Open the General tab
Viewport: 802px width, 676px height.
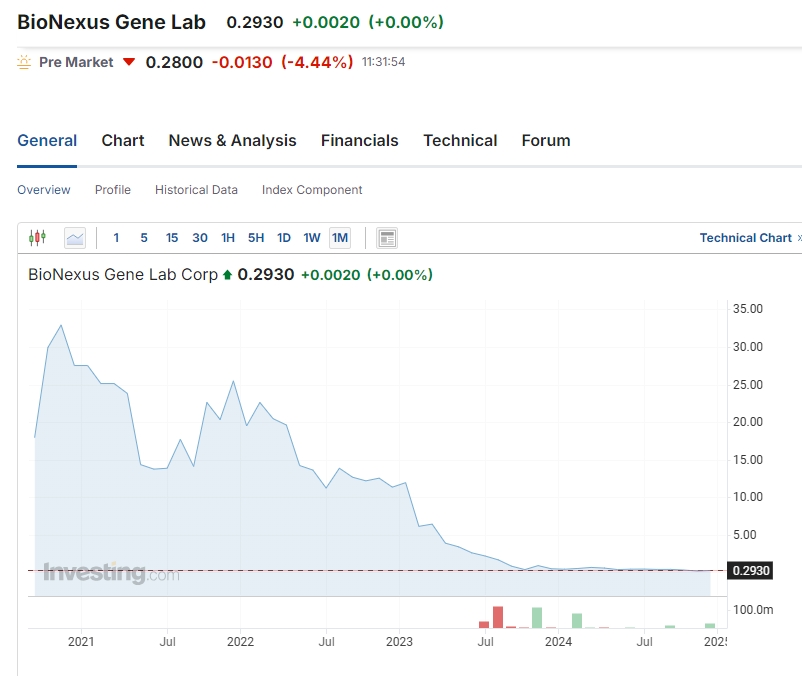tap(47, 141)
